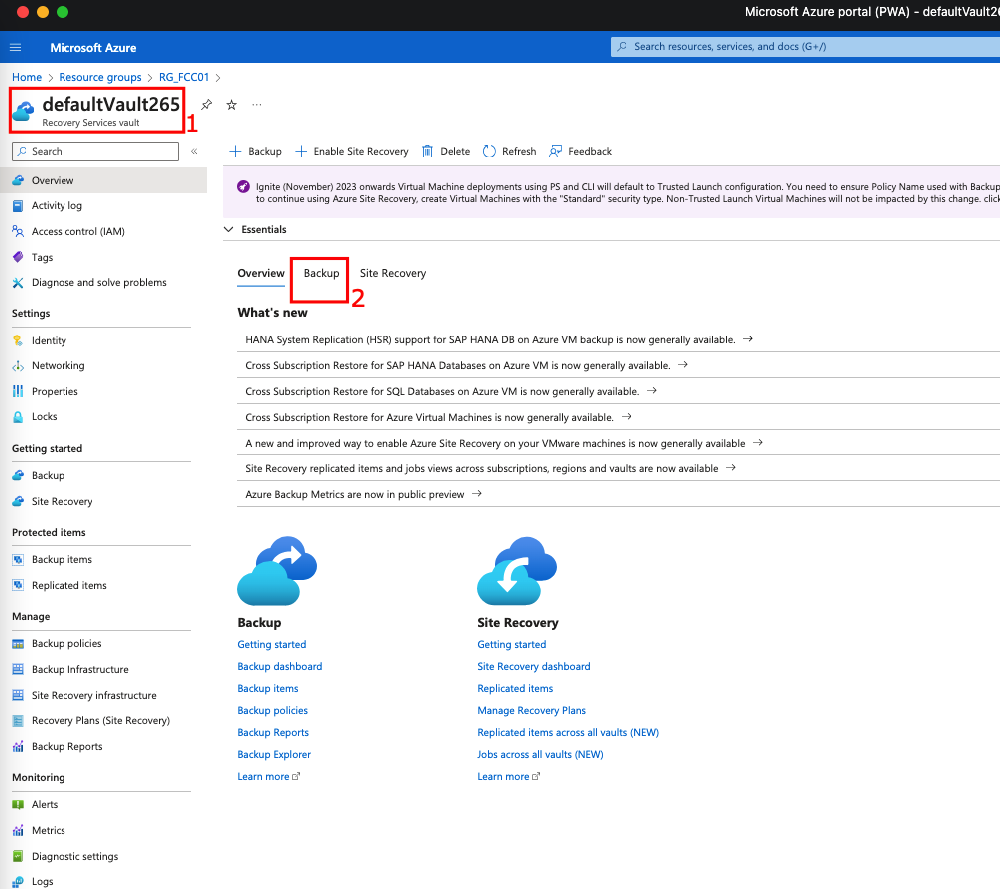Click the large Backup cloud icon

tap(276, 571)
